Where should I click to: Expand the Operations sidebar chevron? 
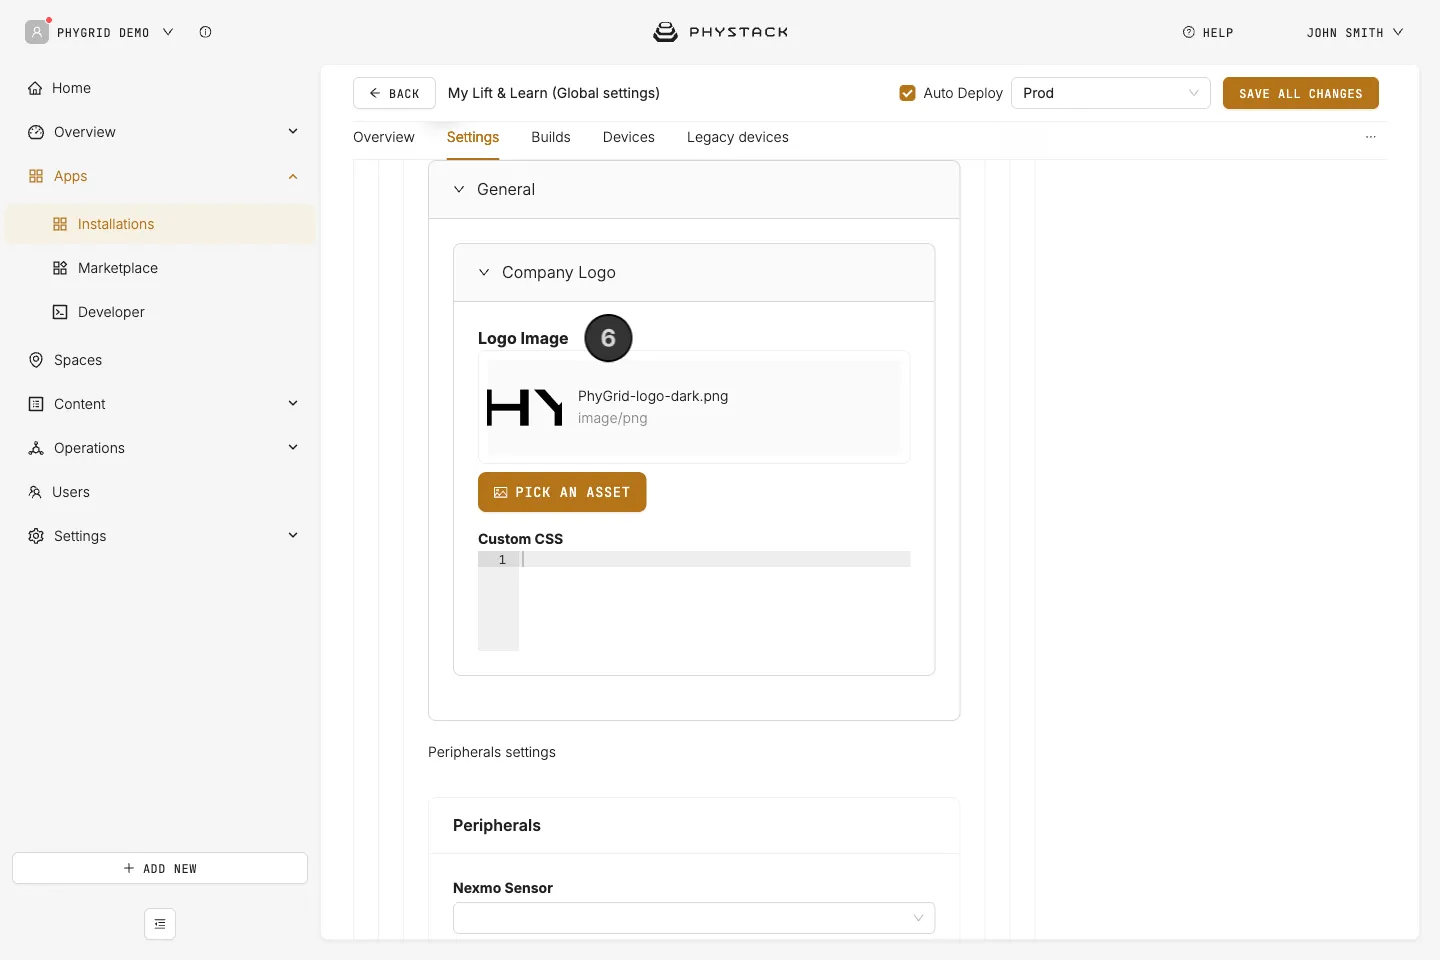[293, 447]
